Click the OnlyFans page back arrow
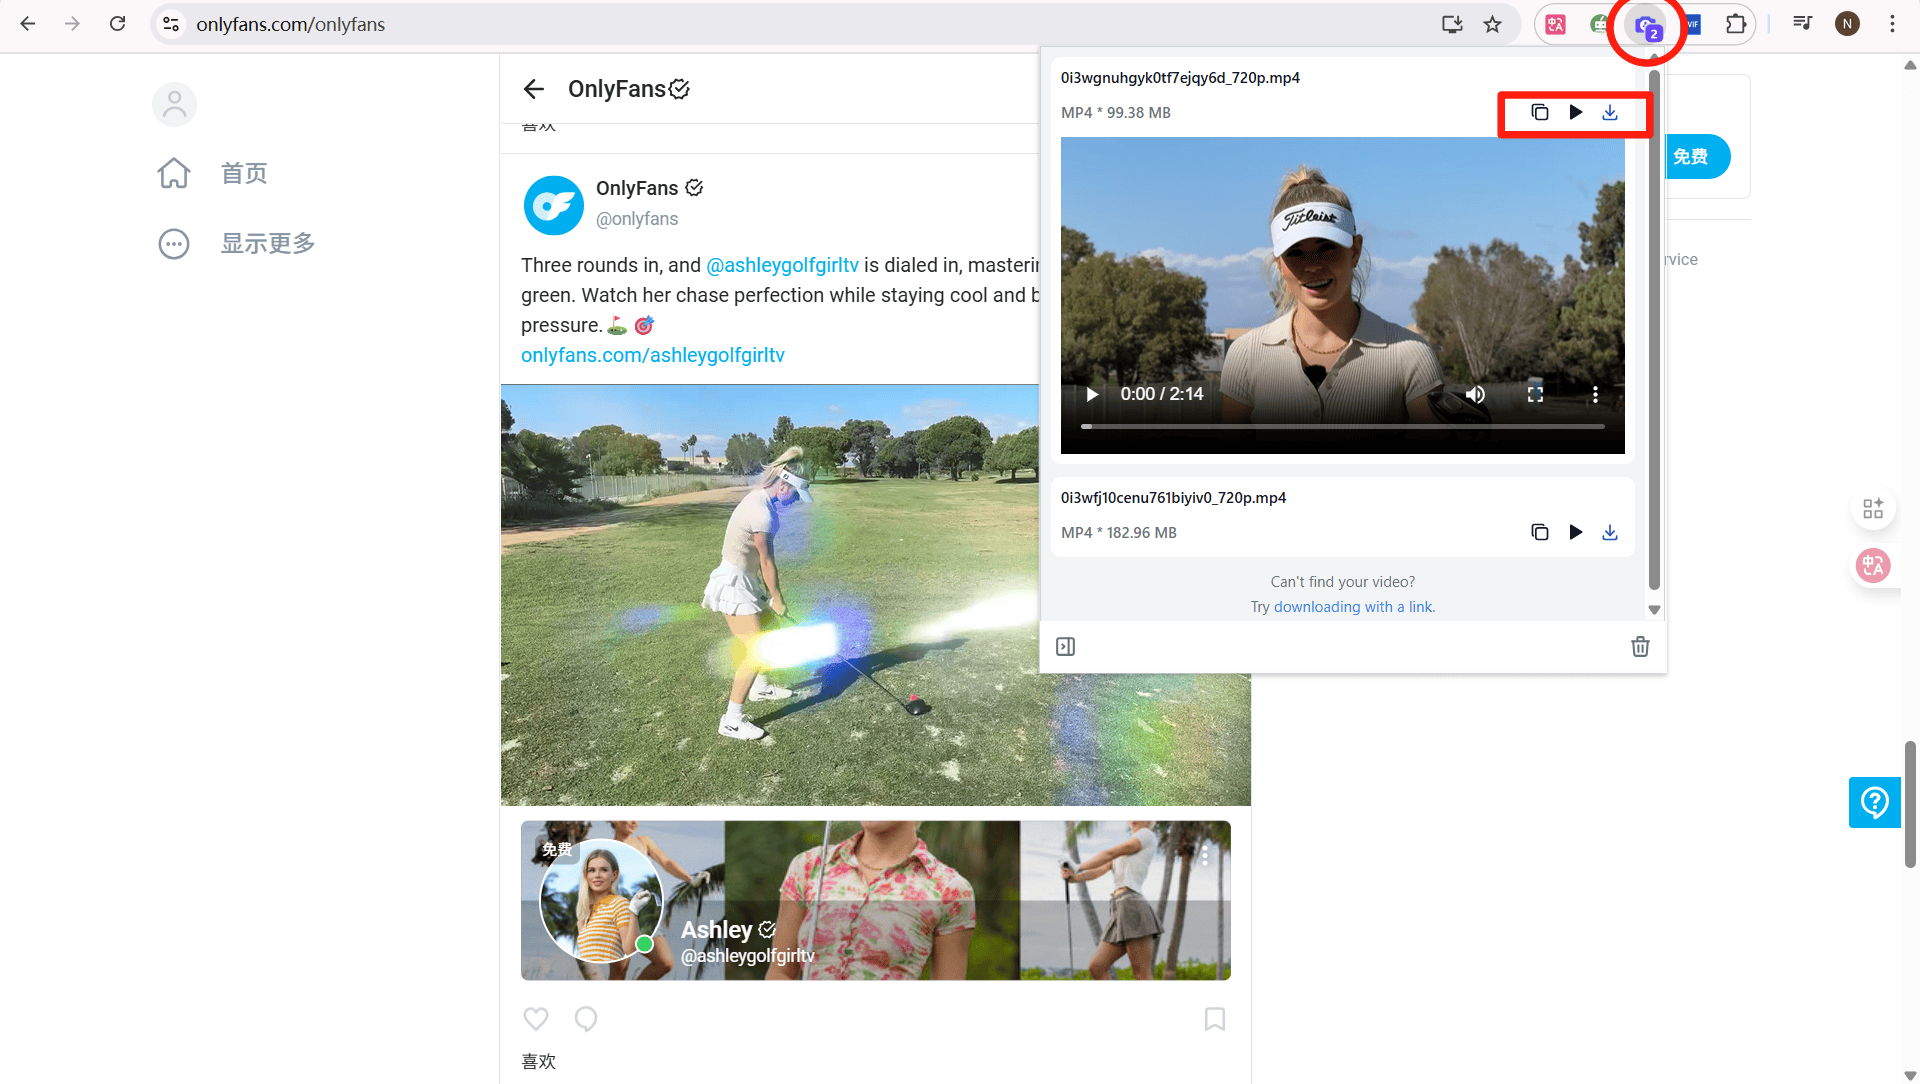Viewport: 1920px width, 1084px height. point(534,89)
